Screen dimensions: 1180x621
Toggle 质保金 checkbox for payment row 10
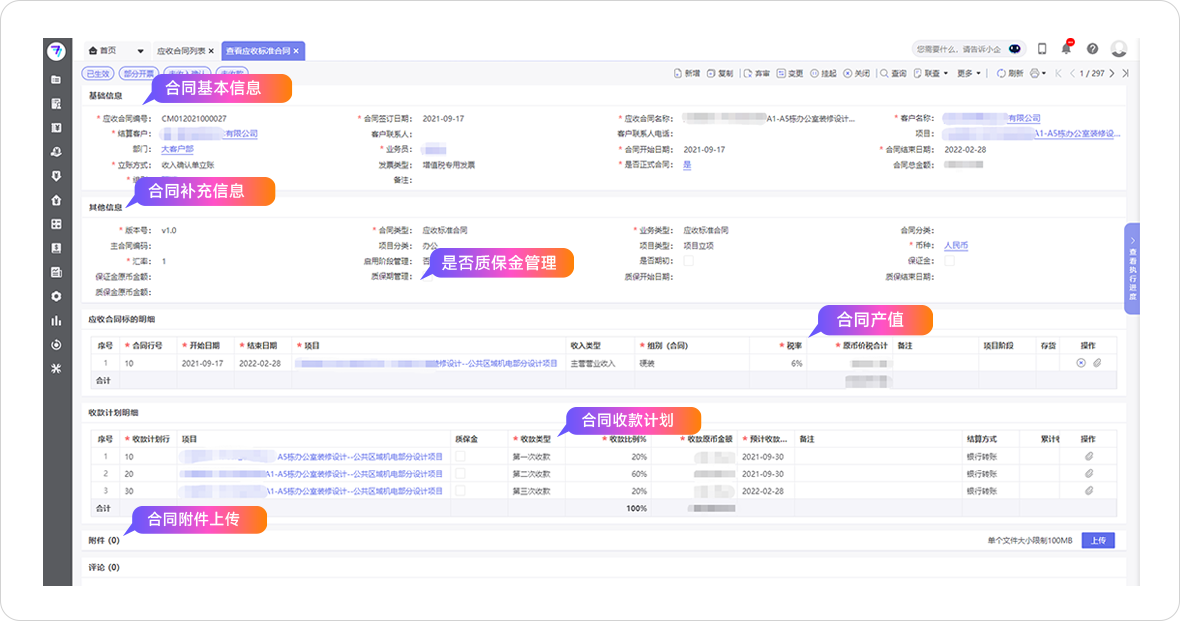point(460,456)
